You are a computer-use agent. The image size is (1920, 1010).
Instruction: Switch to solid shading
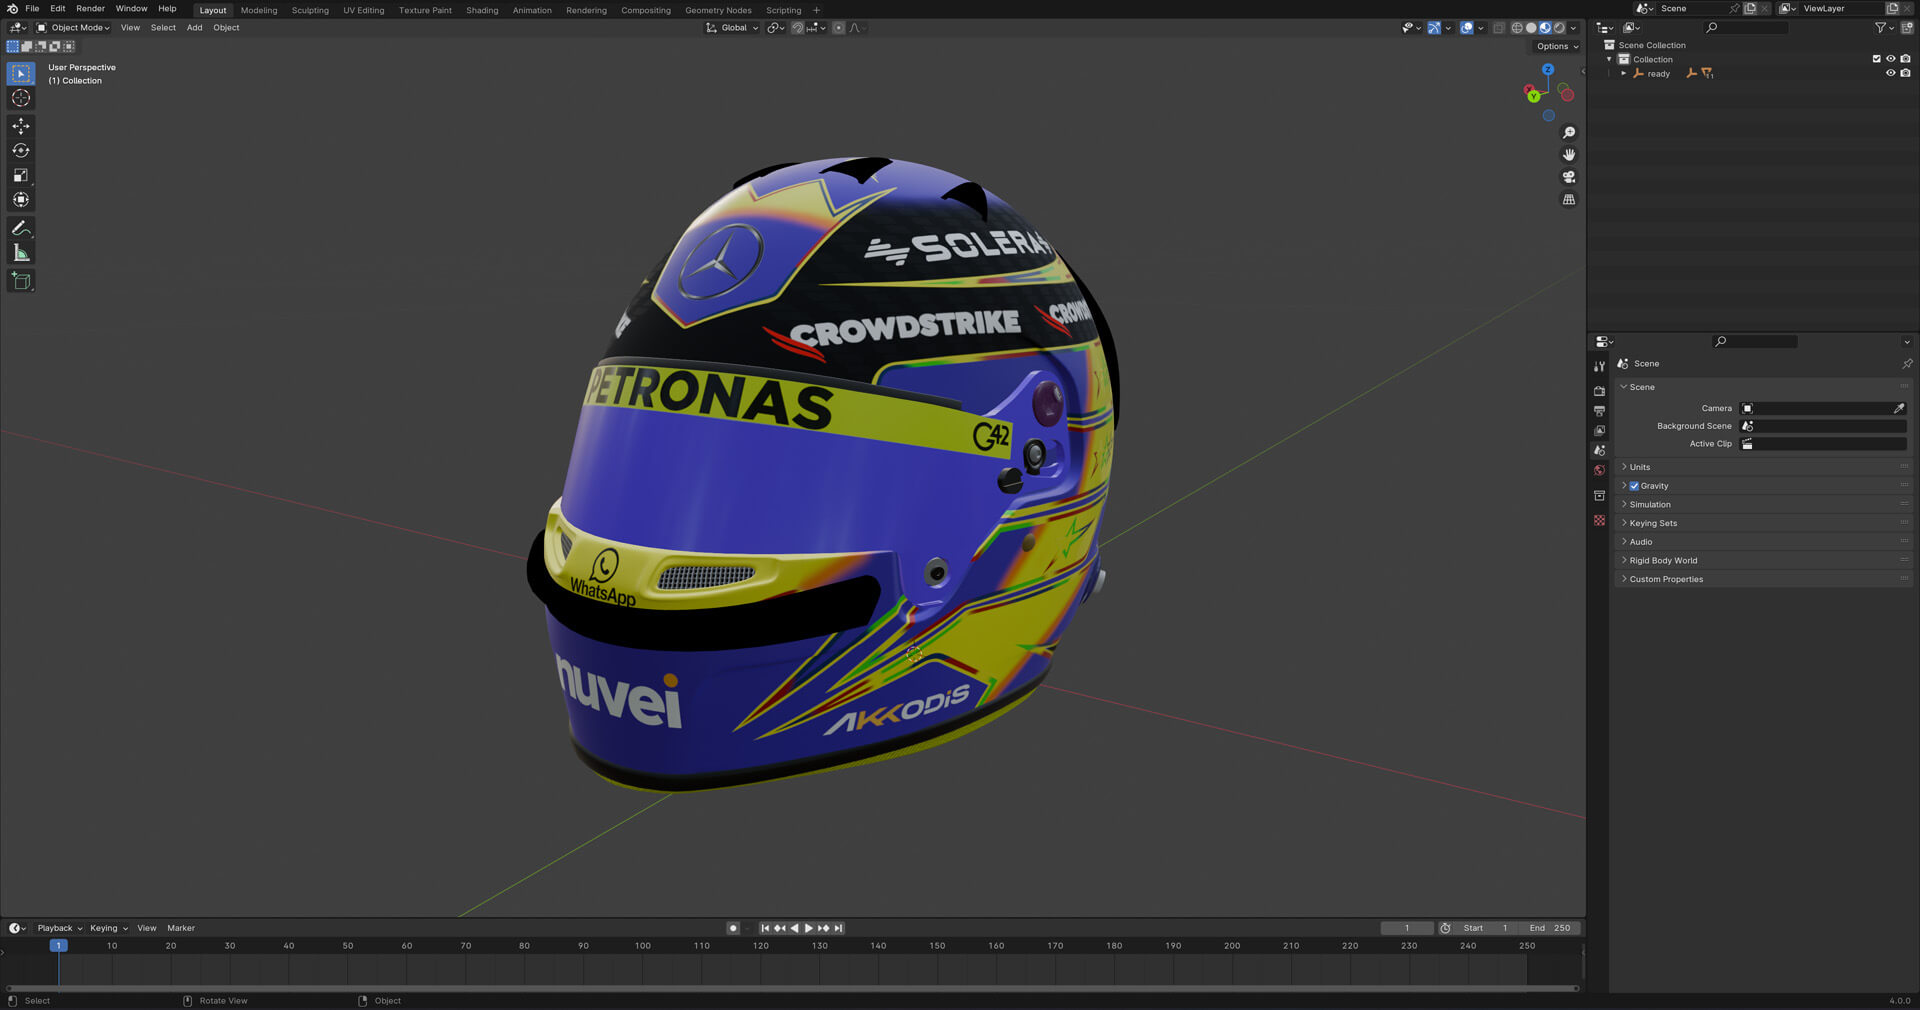coord(1531,28)
